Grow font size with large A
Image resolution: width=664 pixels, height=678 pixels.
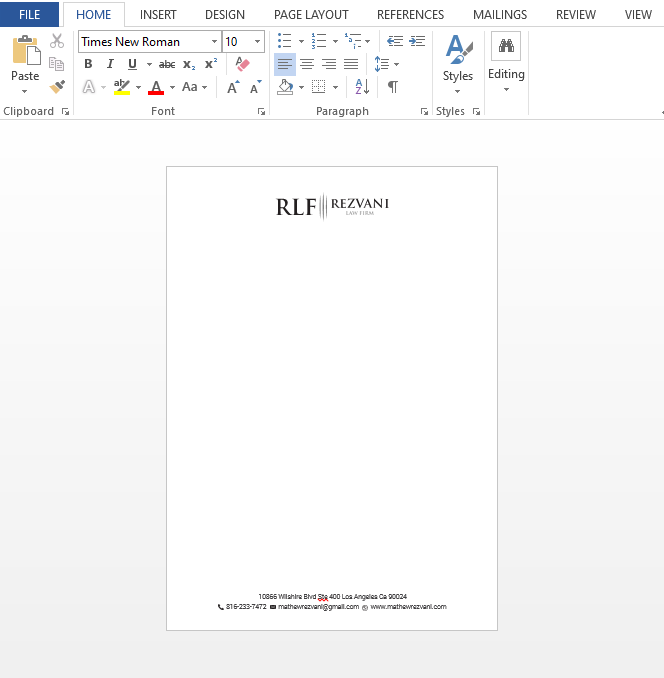pyautogui.click(x=233, y=87)
